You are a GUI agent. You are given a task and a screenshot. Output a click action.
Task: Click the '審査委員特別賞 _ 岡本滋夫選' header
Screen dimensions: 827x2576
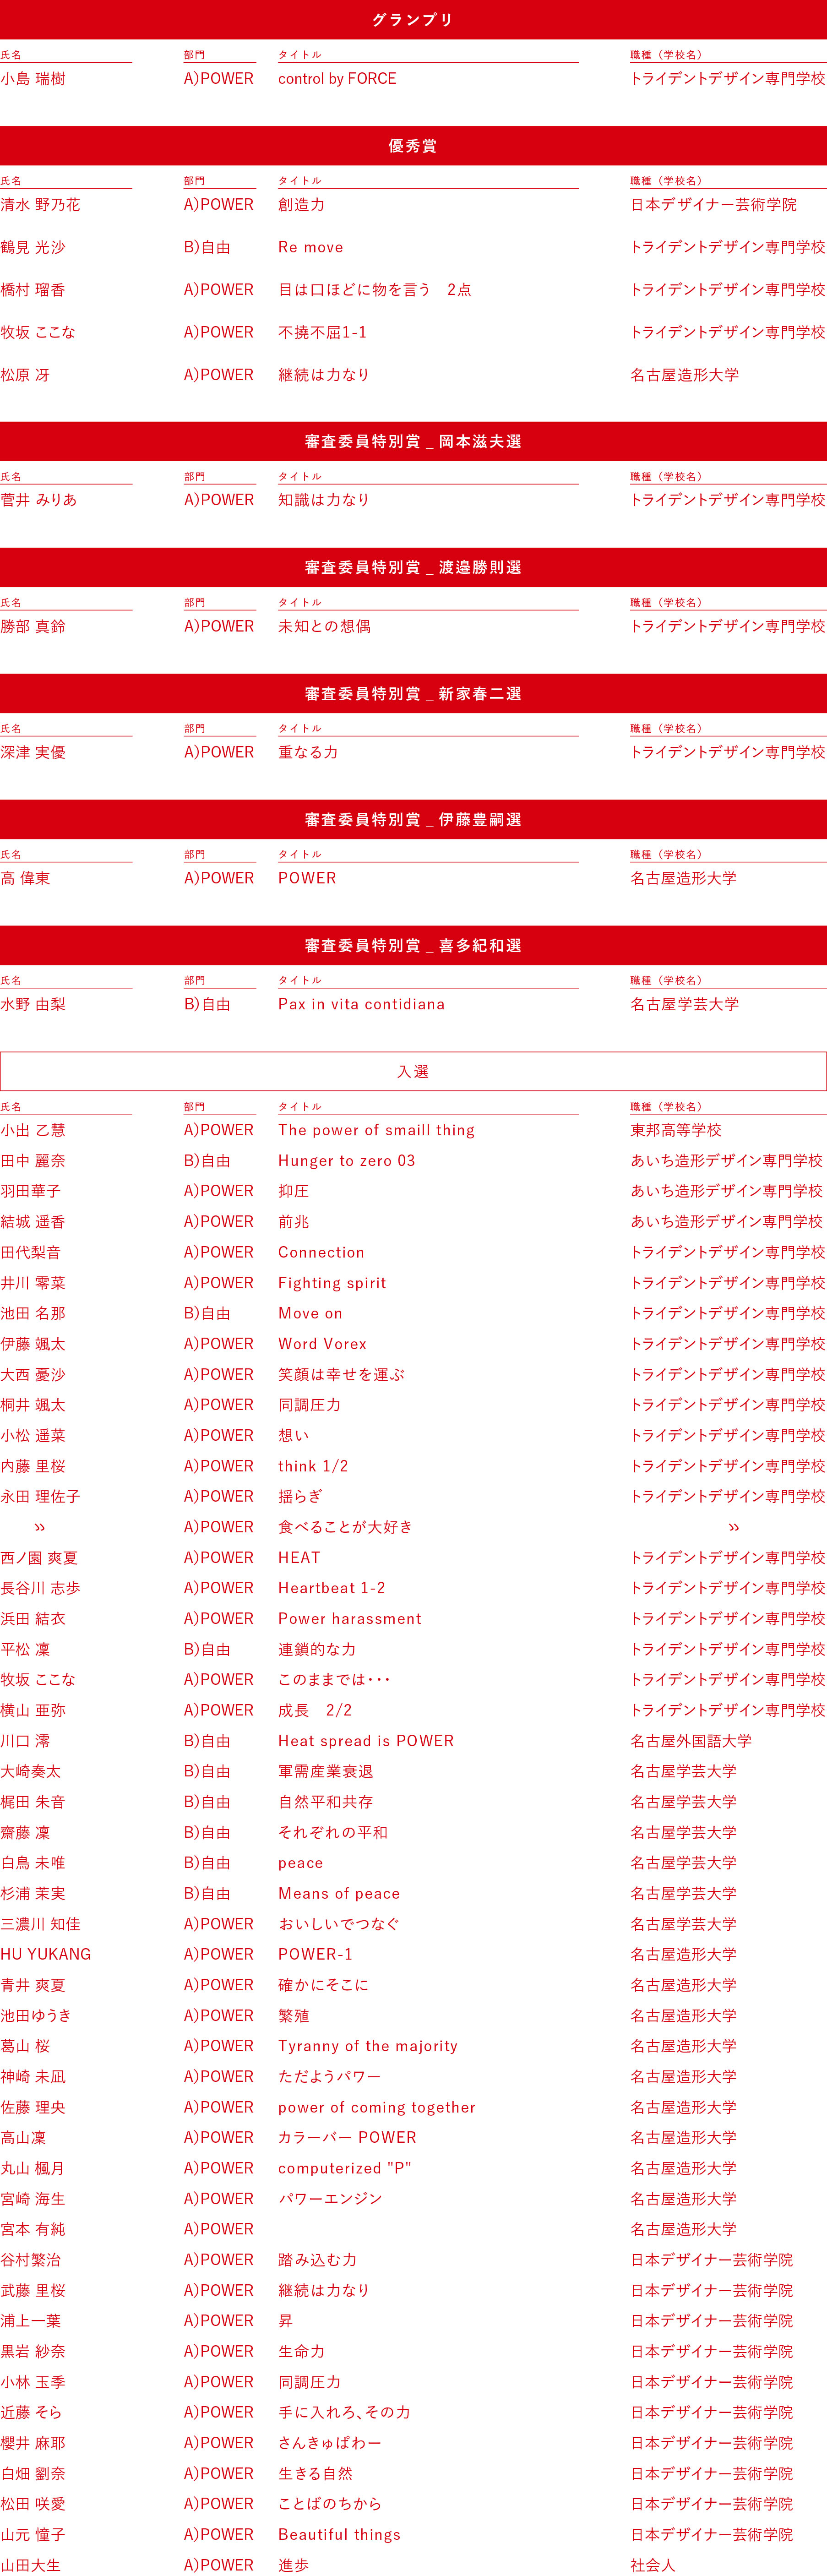click(x=413, y=442)
